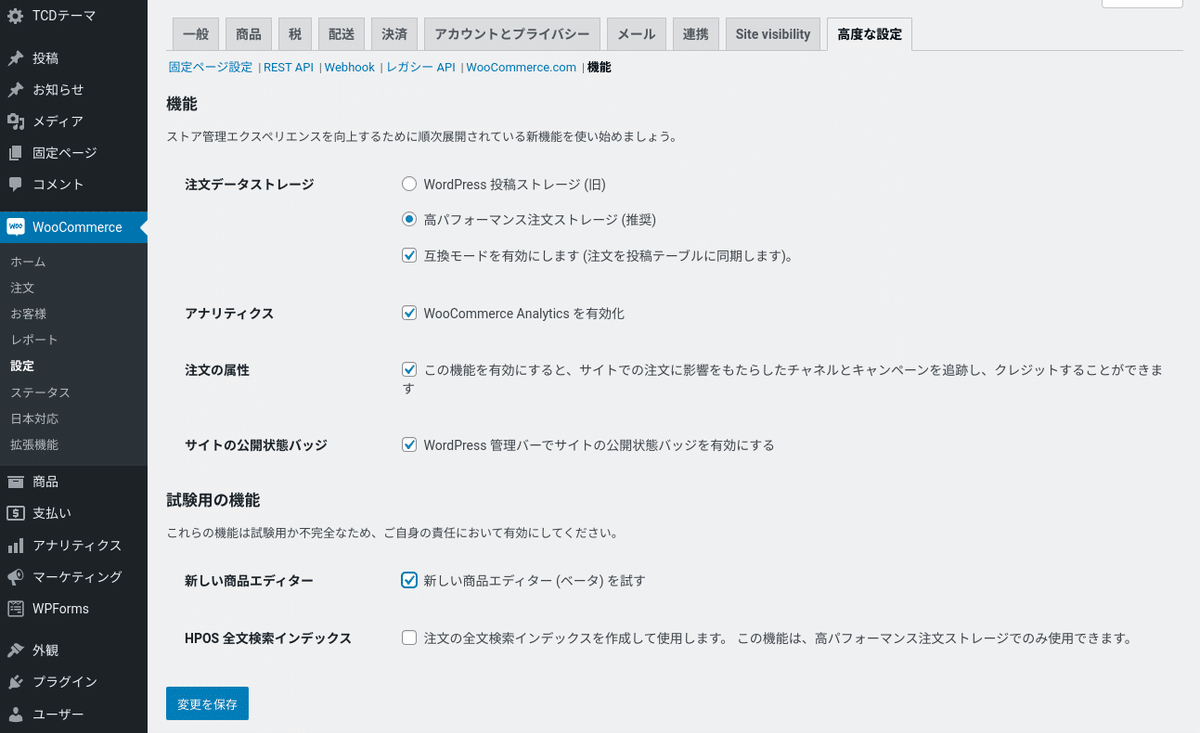Viewport: 1200px width, 733px height.
Task: Select the 高度な設定 tab
Action: click(x=870, y=34)
